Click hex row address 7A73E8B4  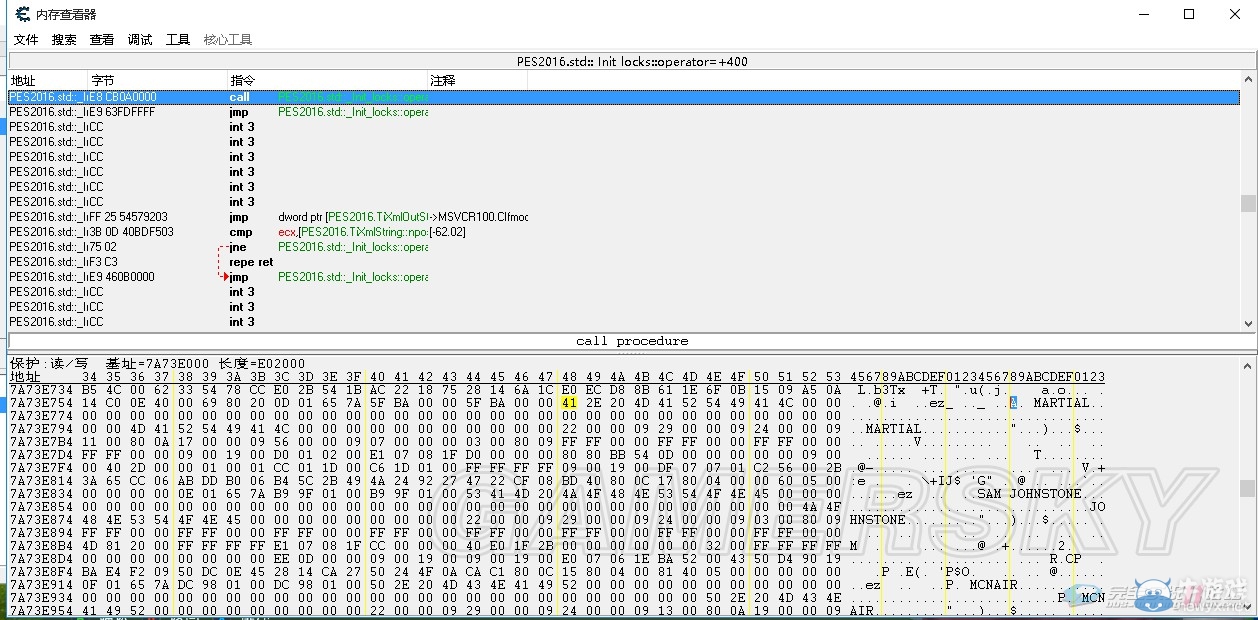pos(40,546)
